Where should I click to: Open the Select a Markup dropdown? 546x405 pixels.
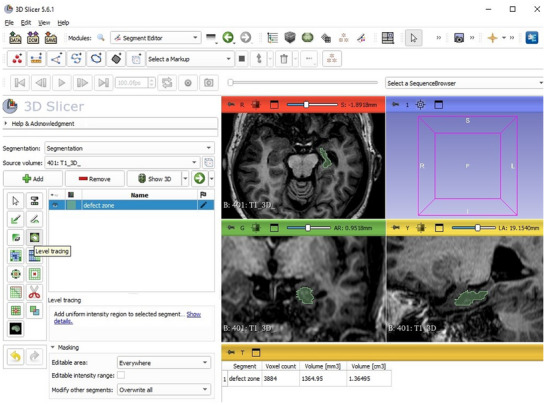(190, 59)
